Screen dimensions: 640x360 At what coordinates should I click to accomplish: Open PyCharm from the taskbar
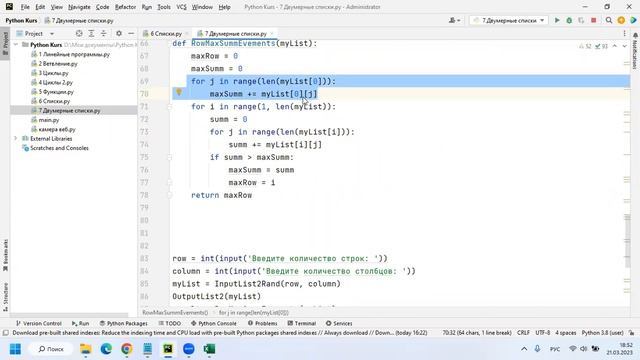coord(168,349)
